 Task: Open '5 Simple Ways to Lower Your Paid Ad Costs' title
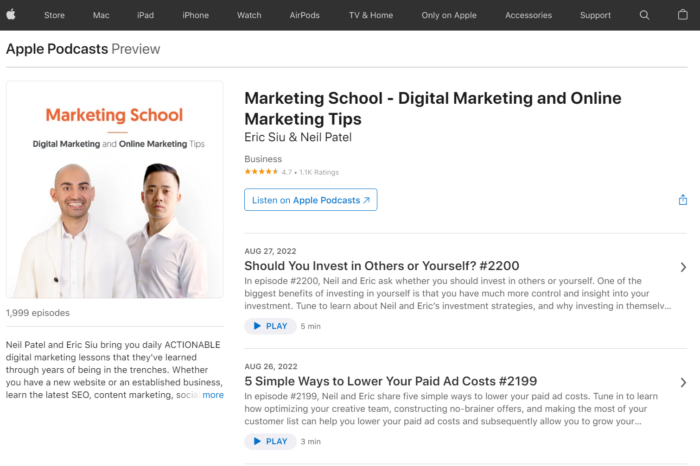pos(391,381)
